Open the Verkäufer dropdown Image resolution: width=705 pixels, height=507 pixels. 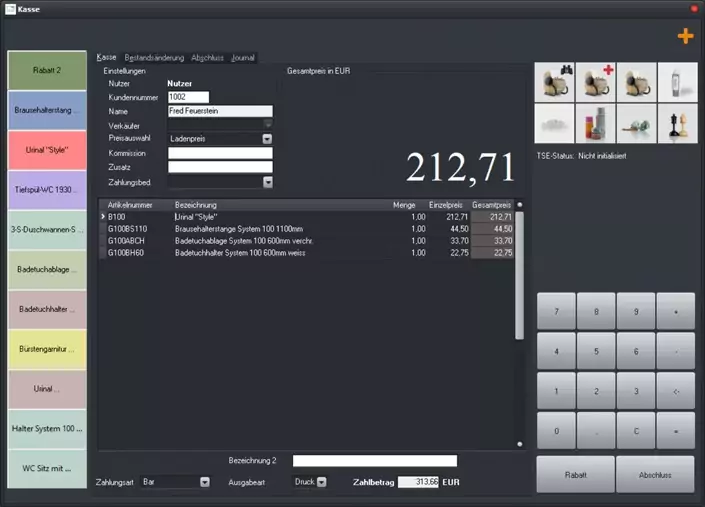268,125
